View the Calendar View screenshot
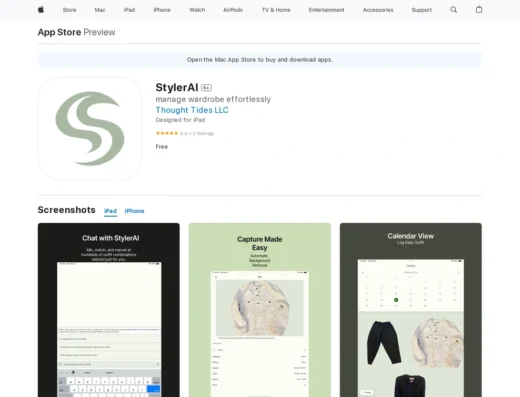The image size is (520, 397). tap(411, 310)
